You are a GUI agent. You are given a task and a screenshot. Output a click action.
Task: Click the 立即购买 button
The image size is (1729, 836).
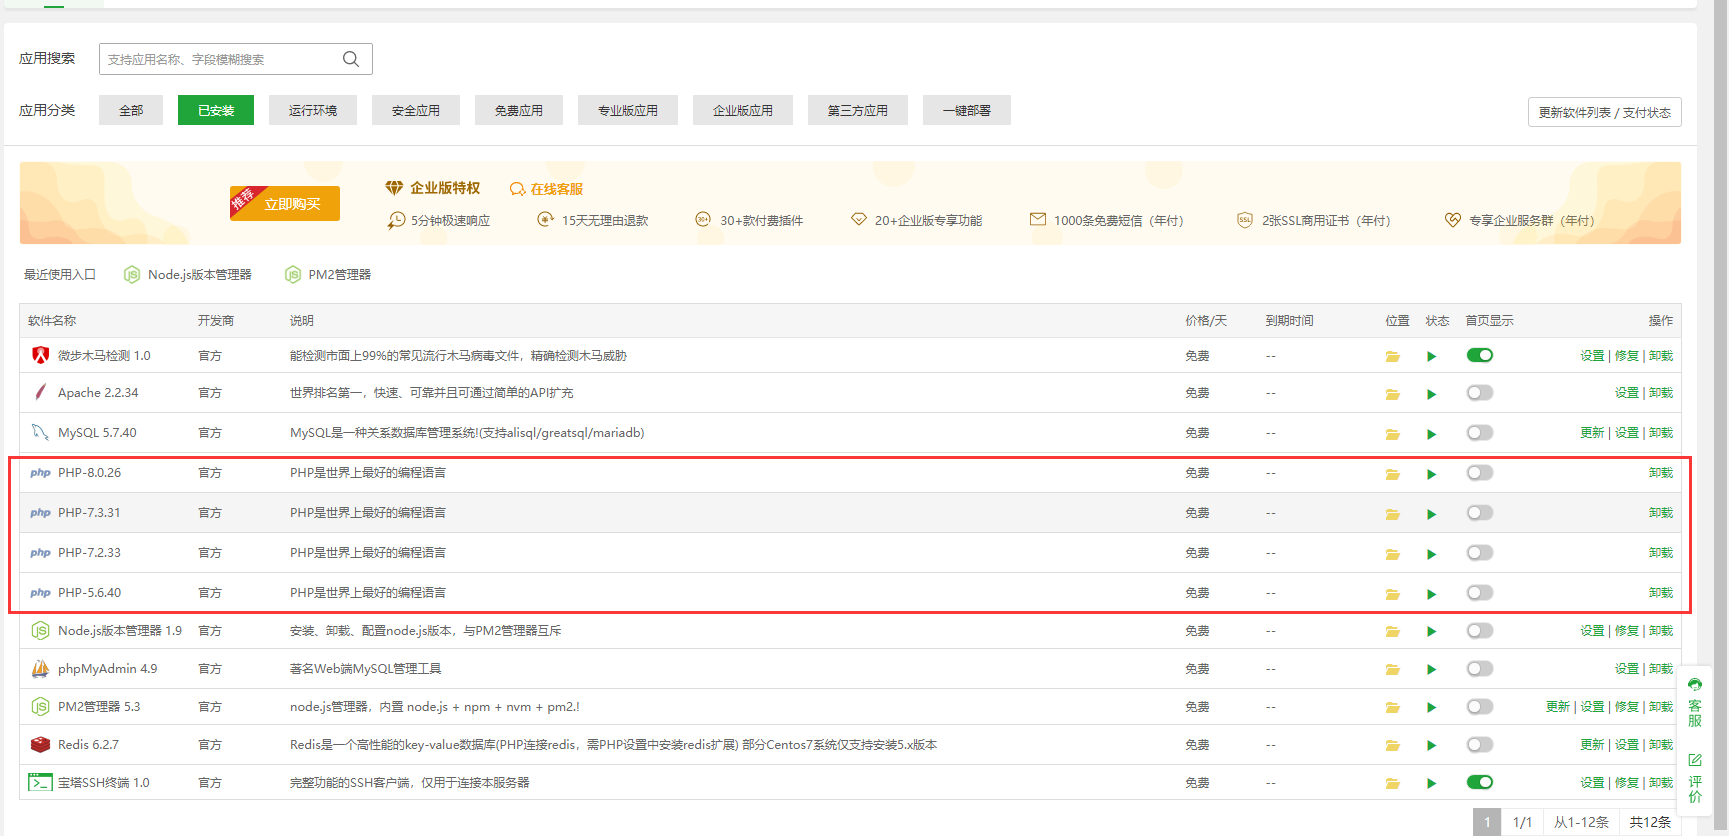[x=285, y=203]
